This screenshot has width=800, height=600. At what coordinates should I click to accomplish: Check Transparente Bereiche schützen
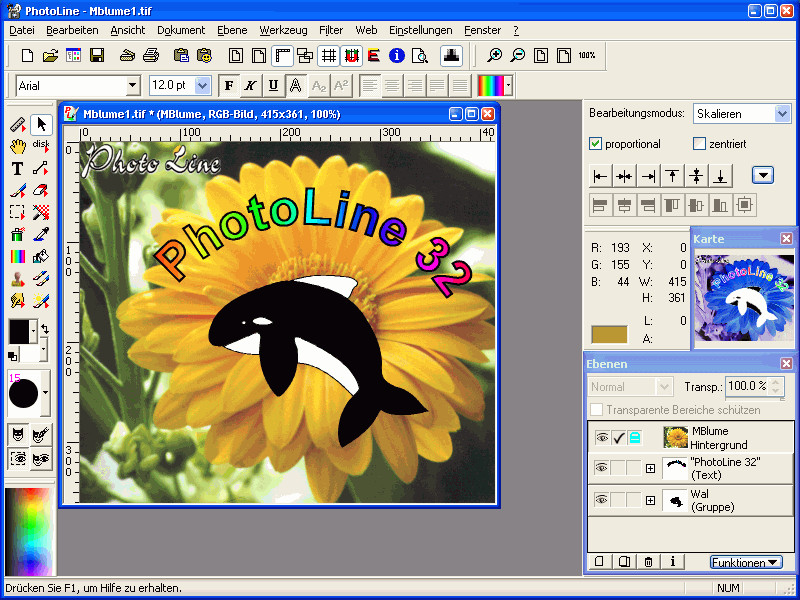tap(596, 410)
